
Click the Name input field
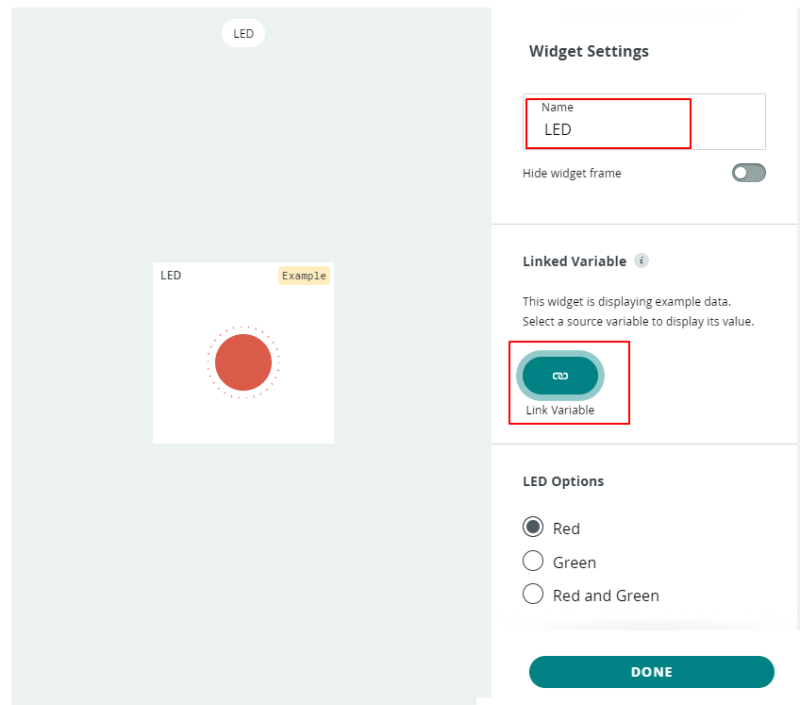644,121
